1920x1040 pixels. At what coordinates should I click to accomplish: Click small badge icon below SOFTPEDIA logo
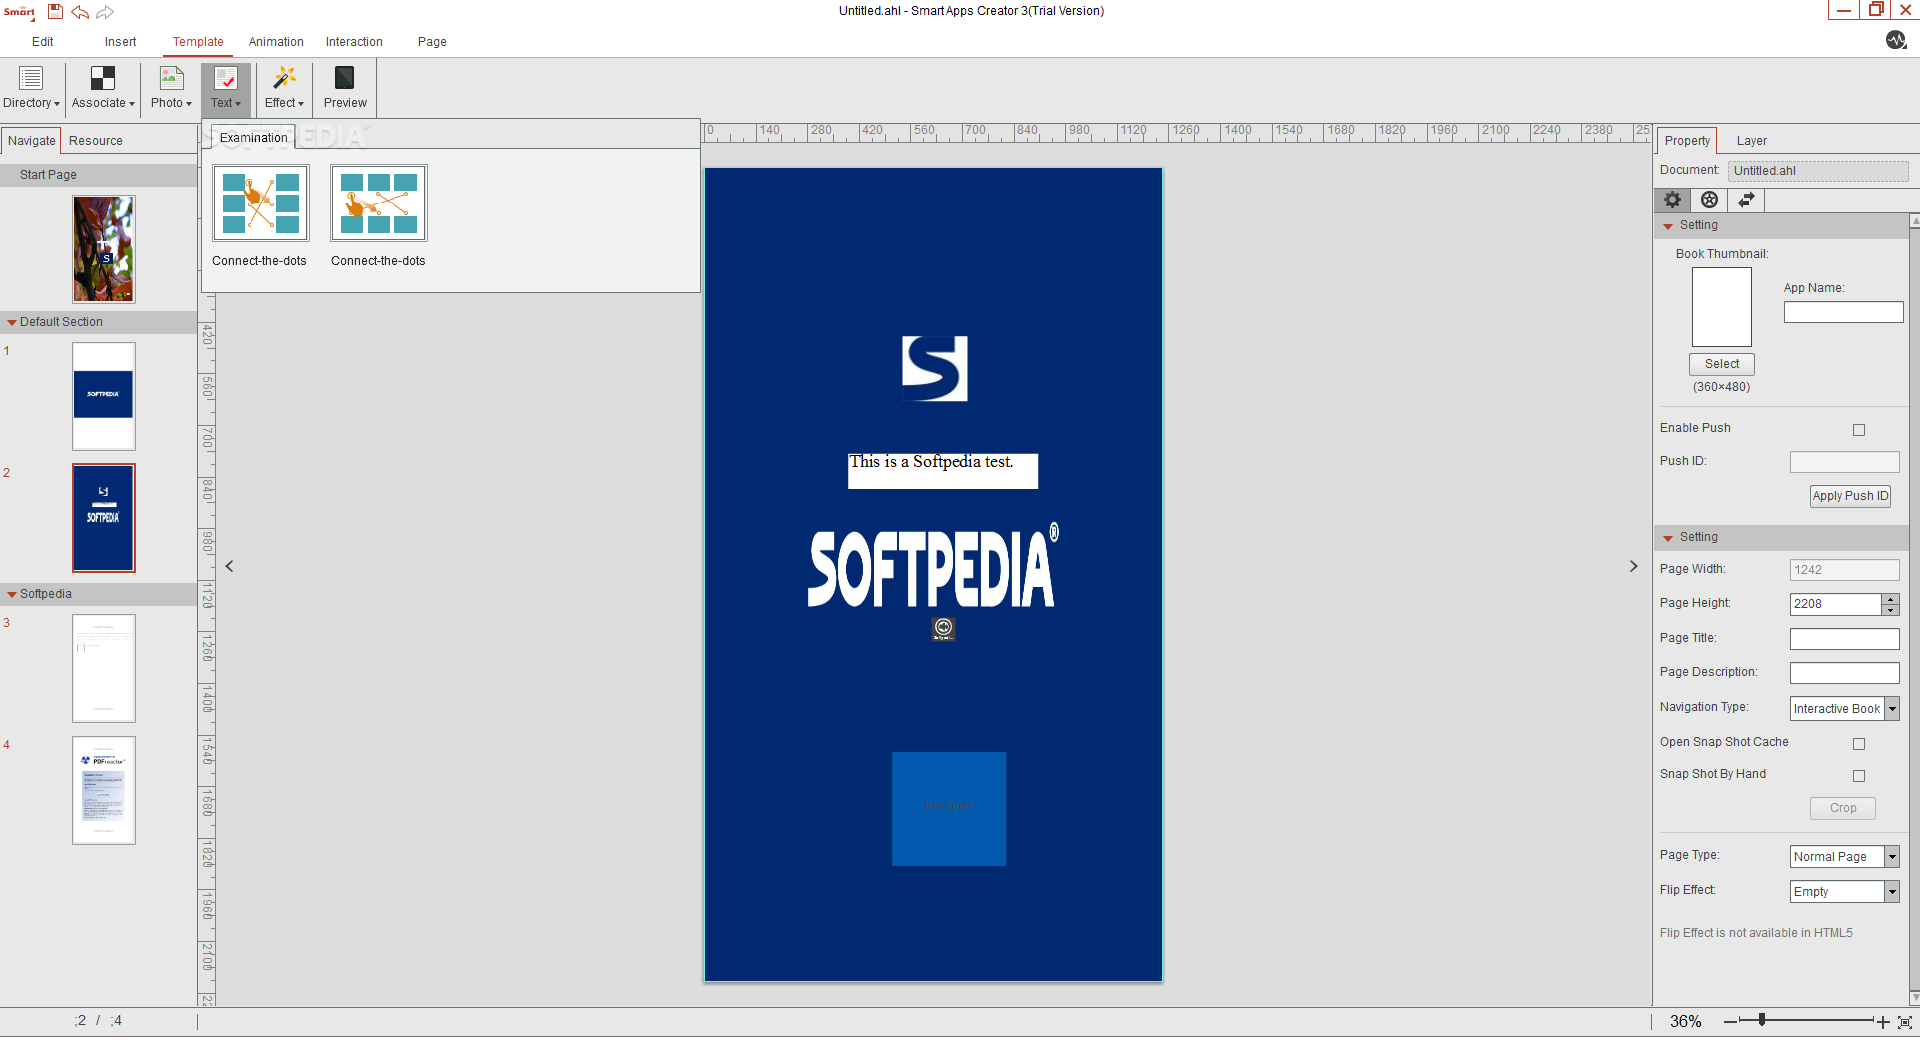tap(943, 628)
